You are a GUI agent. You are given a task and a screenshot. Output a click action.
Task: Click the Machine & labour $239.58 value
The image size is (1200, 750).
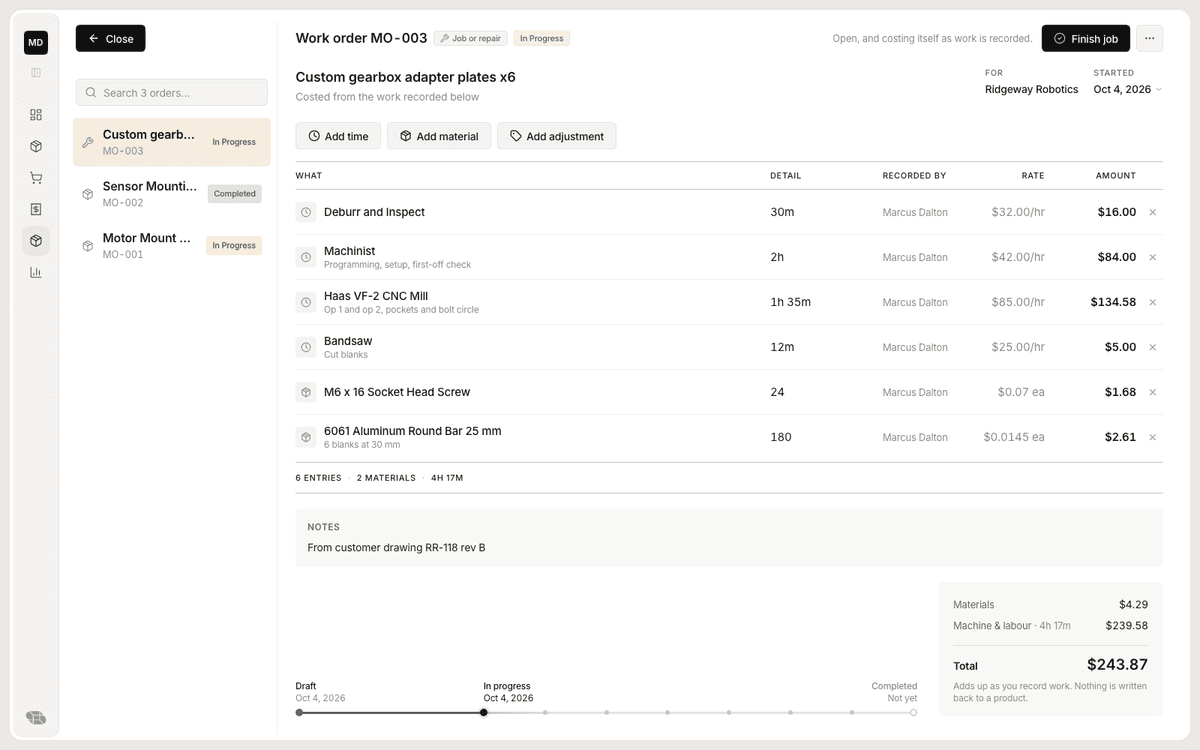pos(1126,626)
